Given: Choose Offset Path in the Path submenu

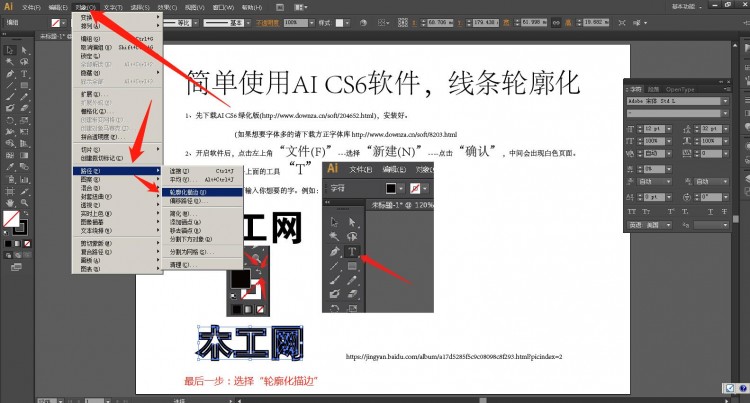Looking at the screenshot, I should click(202, 201).
